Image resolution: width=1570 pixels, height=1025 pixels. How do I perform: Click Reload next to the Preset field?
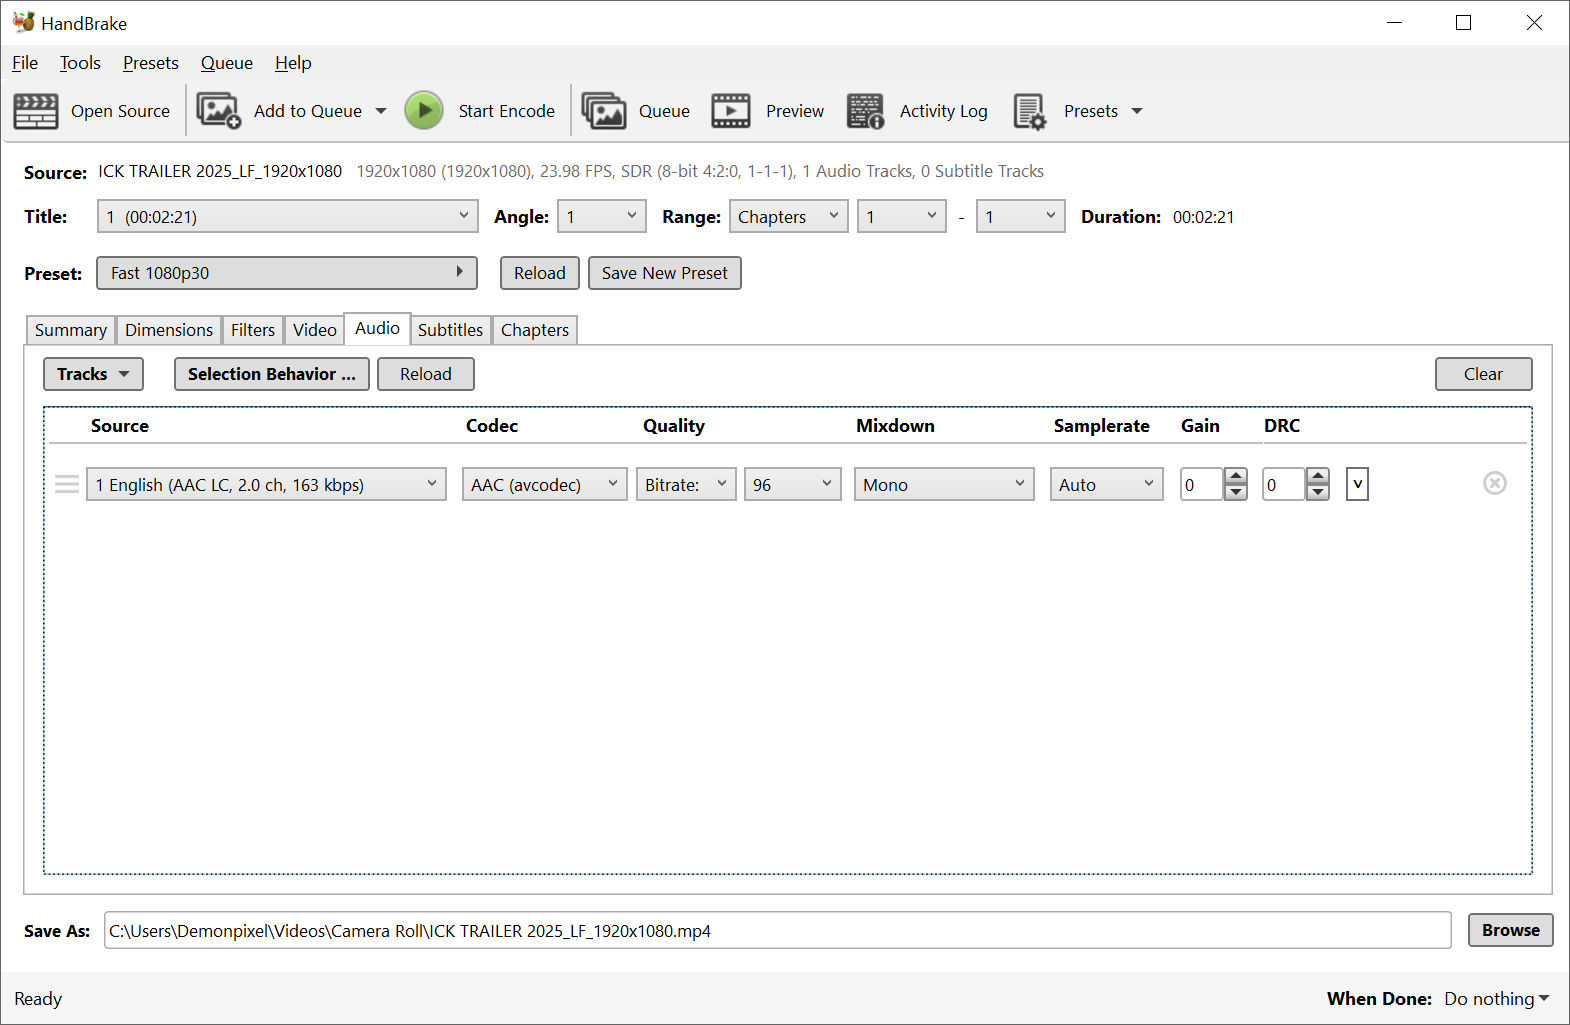click(540, 273)
